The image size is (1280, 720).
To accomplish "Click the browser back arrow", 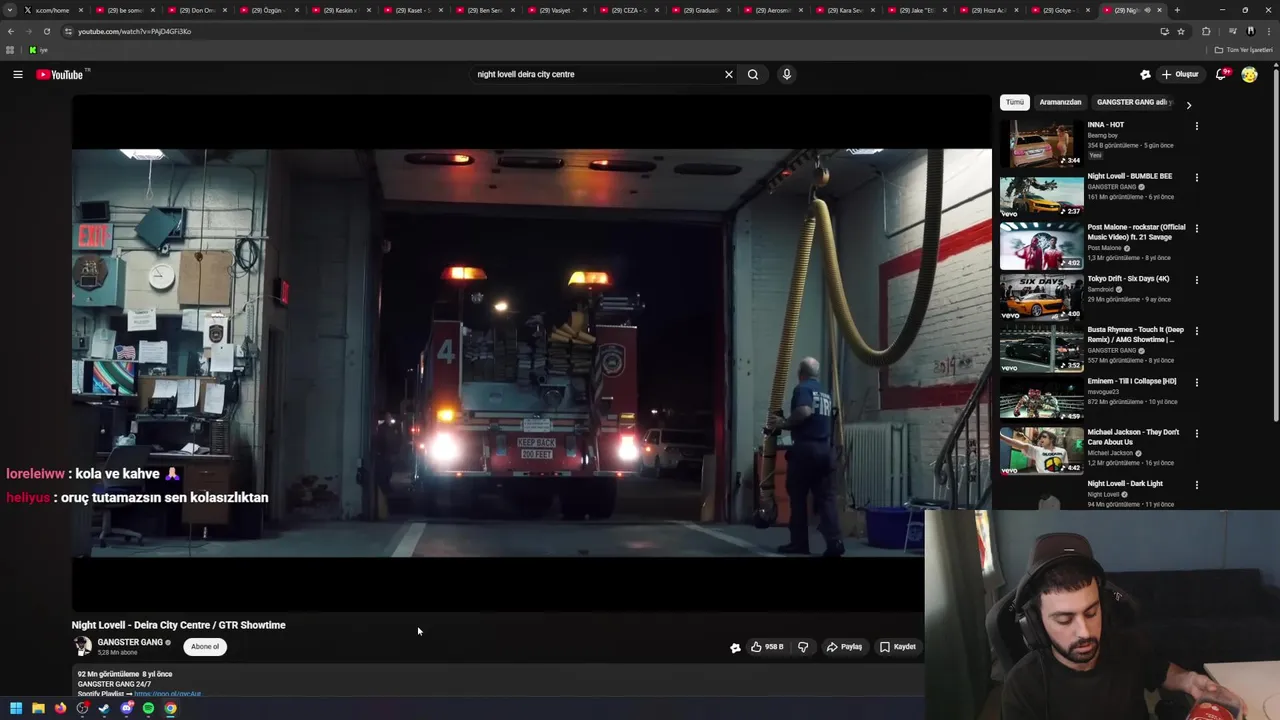I will tap(11, 31).
